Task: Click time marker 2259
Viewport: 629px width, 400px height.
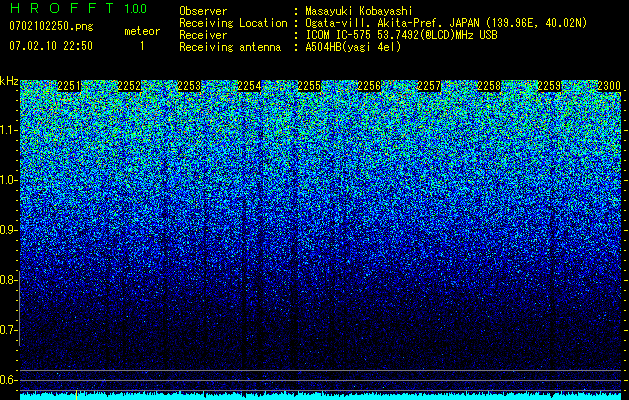Action: click(549, 86)
